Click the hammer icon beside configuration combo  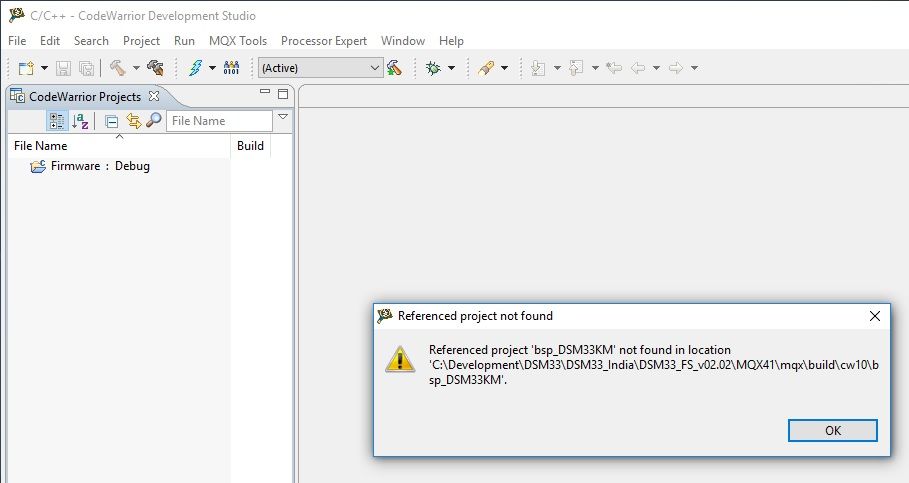[394, 68]
